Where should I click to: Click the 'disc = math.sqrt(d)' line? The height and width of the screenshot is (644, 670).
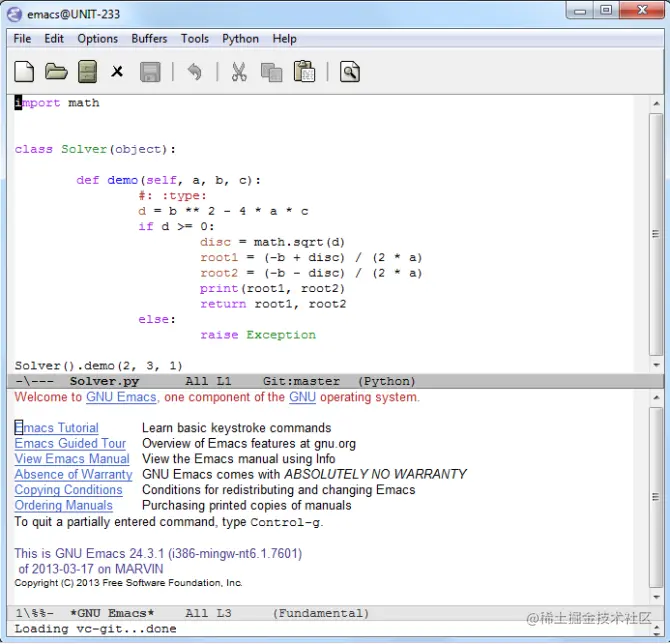click(272, 242)
